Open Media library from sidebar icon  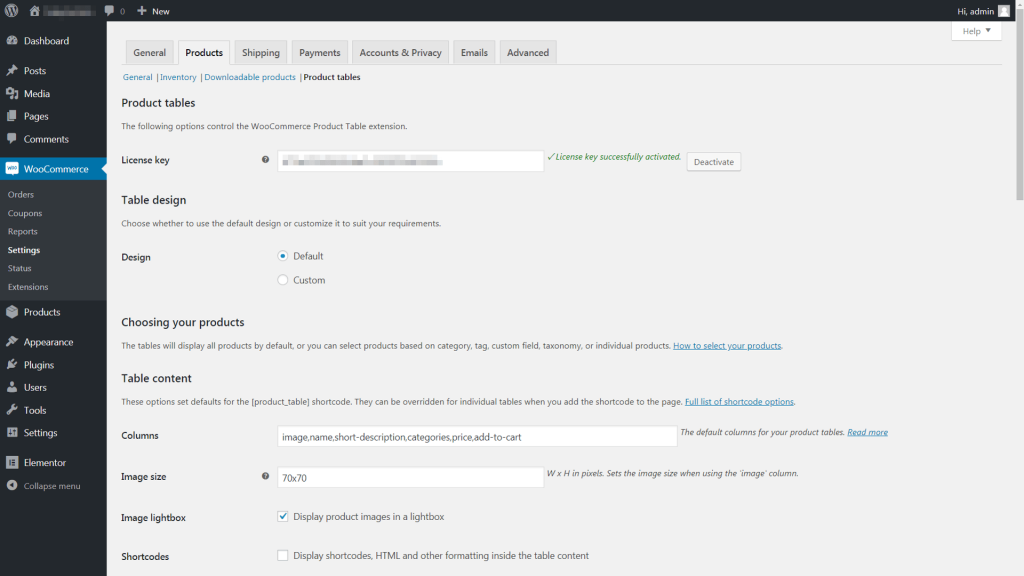pyautogui.click(x=12, y=94)
